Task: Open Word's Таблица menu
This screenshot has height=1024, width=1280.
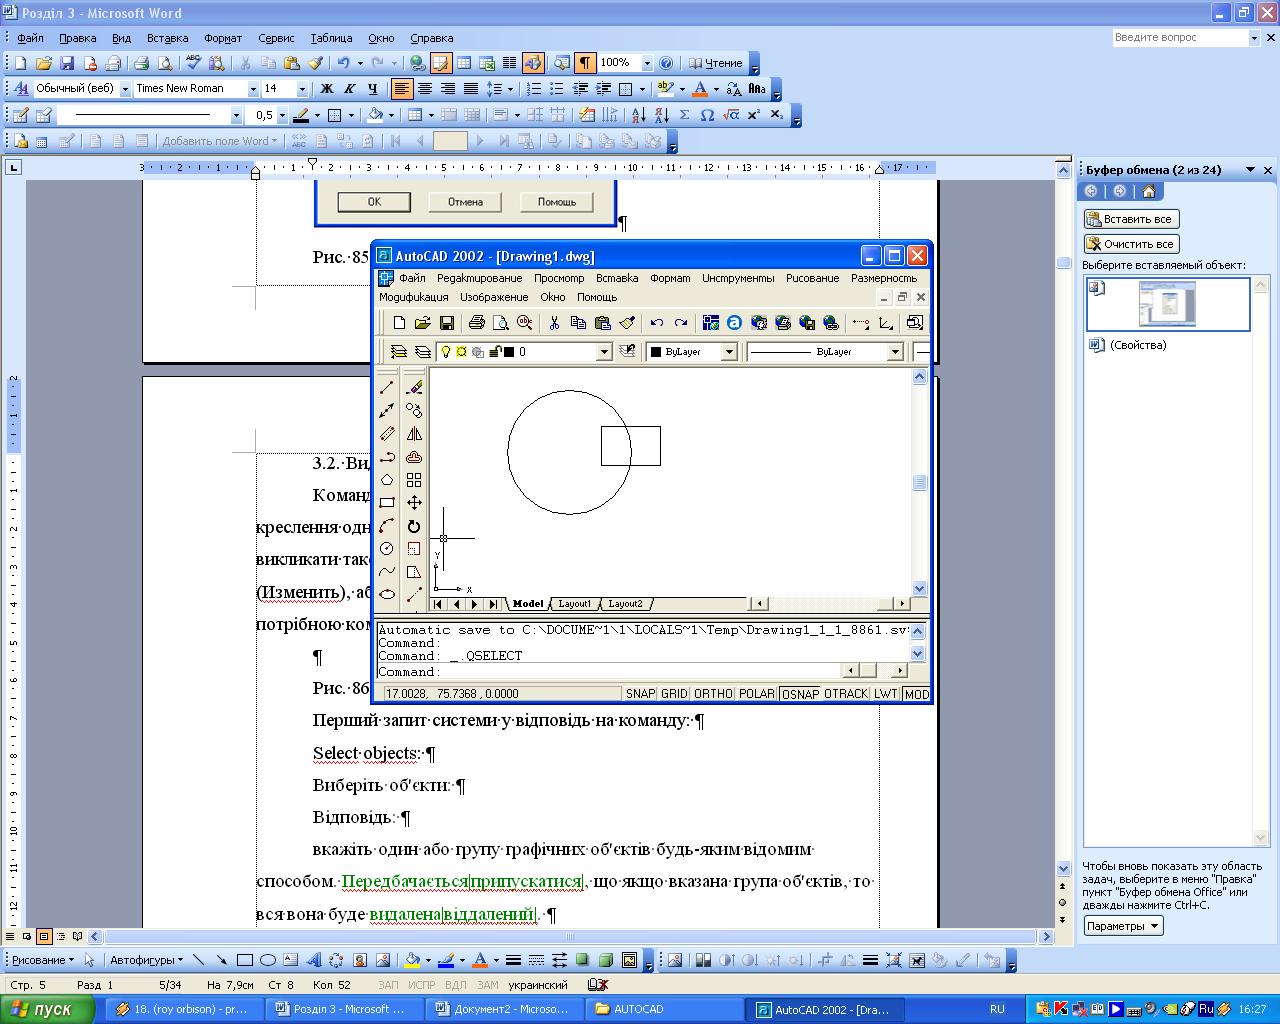Action: (331, 38)
